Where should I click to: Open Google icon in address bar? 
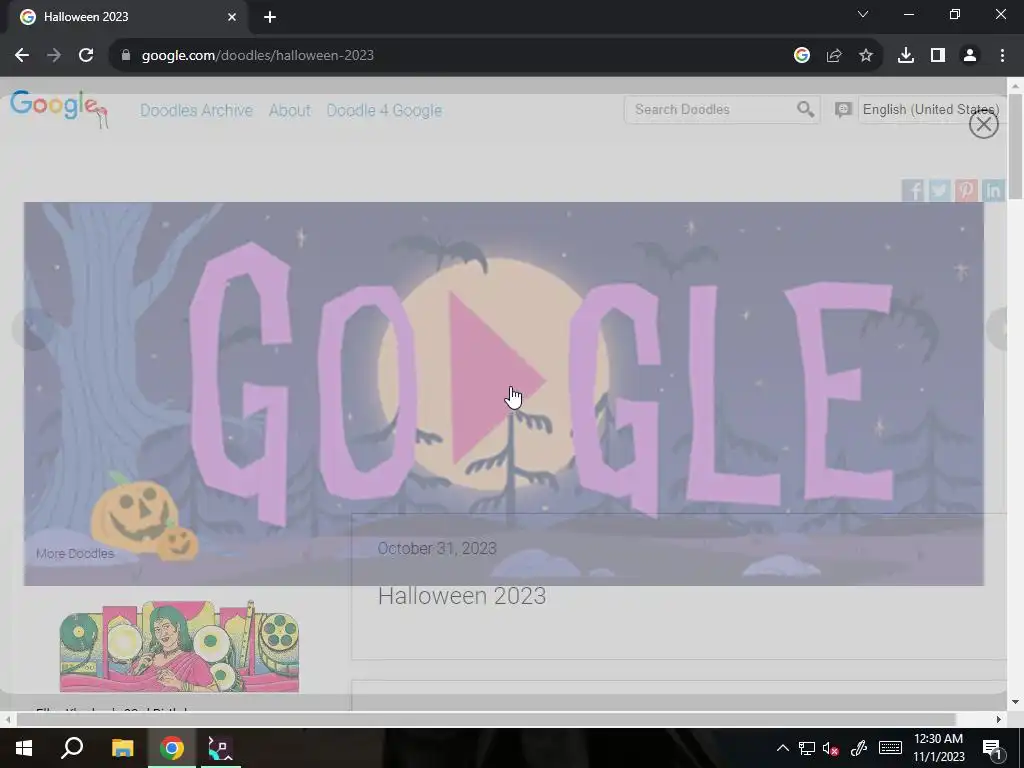802,56
